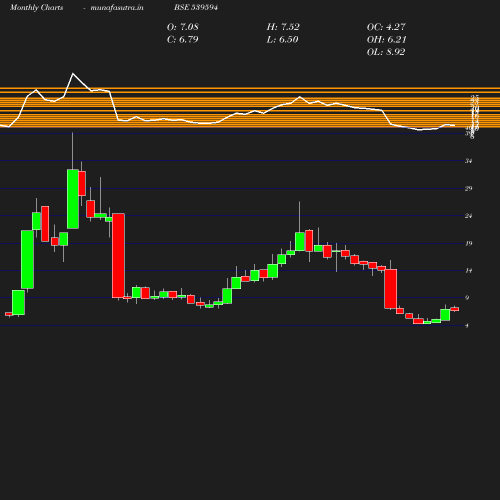Click the price axis label 24
The image size is (500, 500).
(469, 216)
